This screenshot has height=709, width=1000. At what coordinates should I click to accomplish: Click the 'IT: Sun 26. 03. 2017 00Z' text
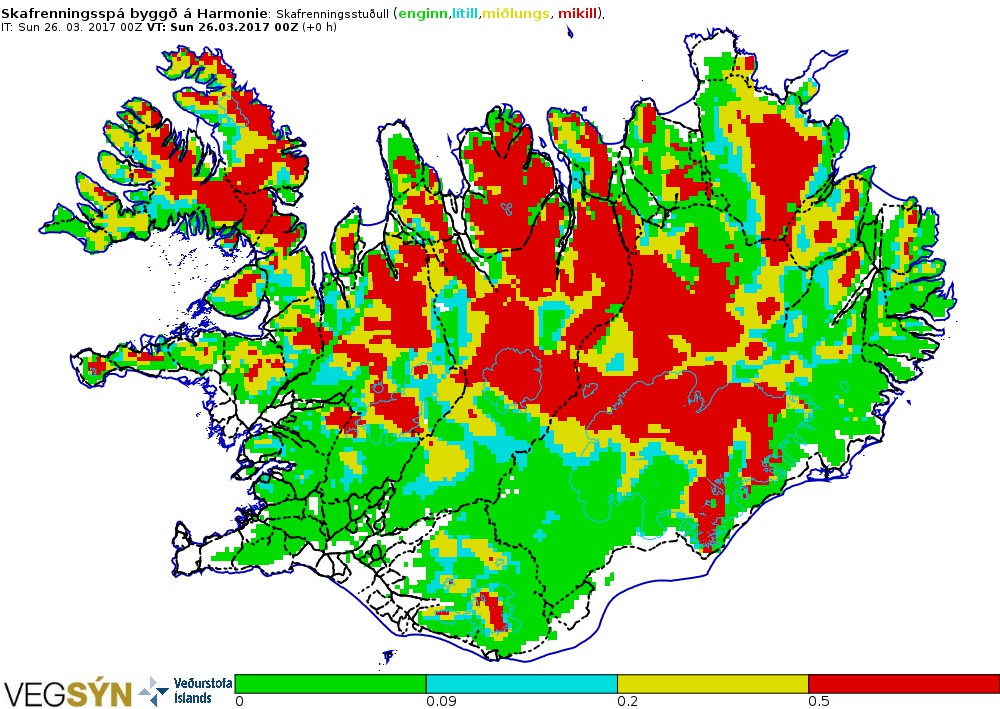72,27
